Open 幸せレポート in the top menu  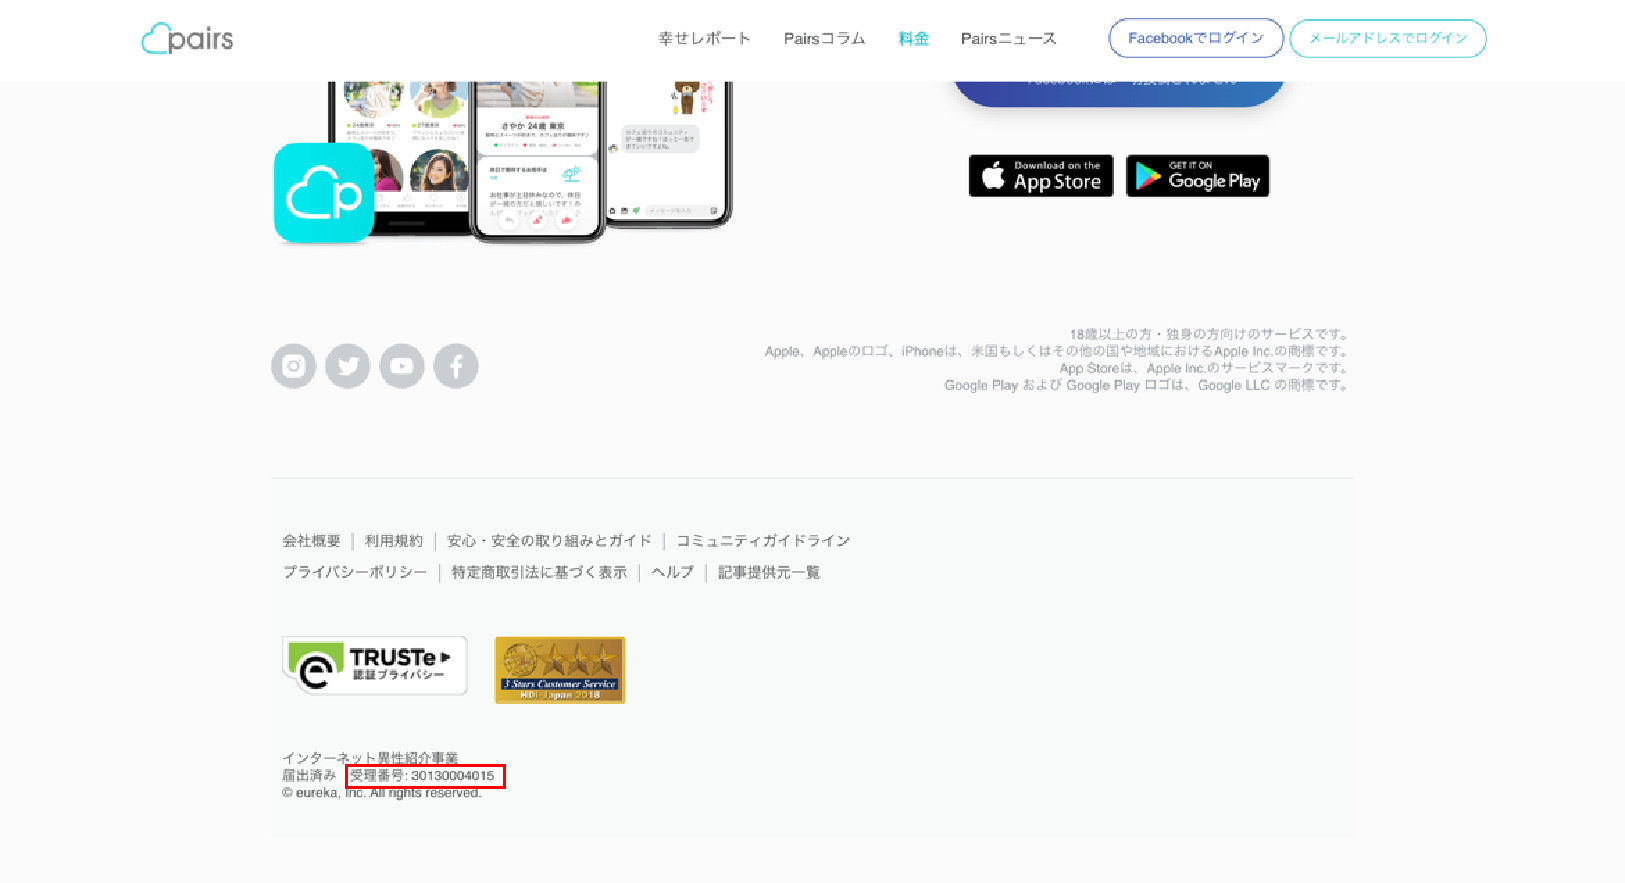704,39
